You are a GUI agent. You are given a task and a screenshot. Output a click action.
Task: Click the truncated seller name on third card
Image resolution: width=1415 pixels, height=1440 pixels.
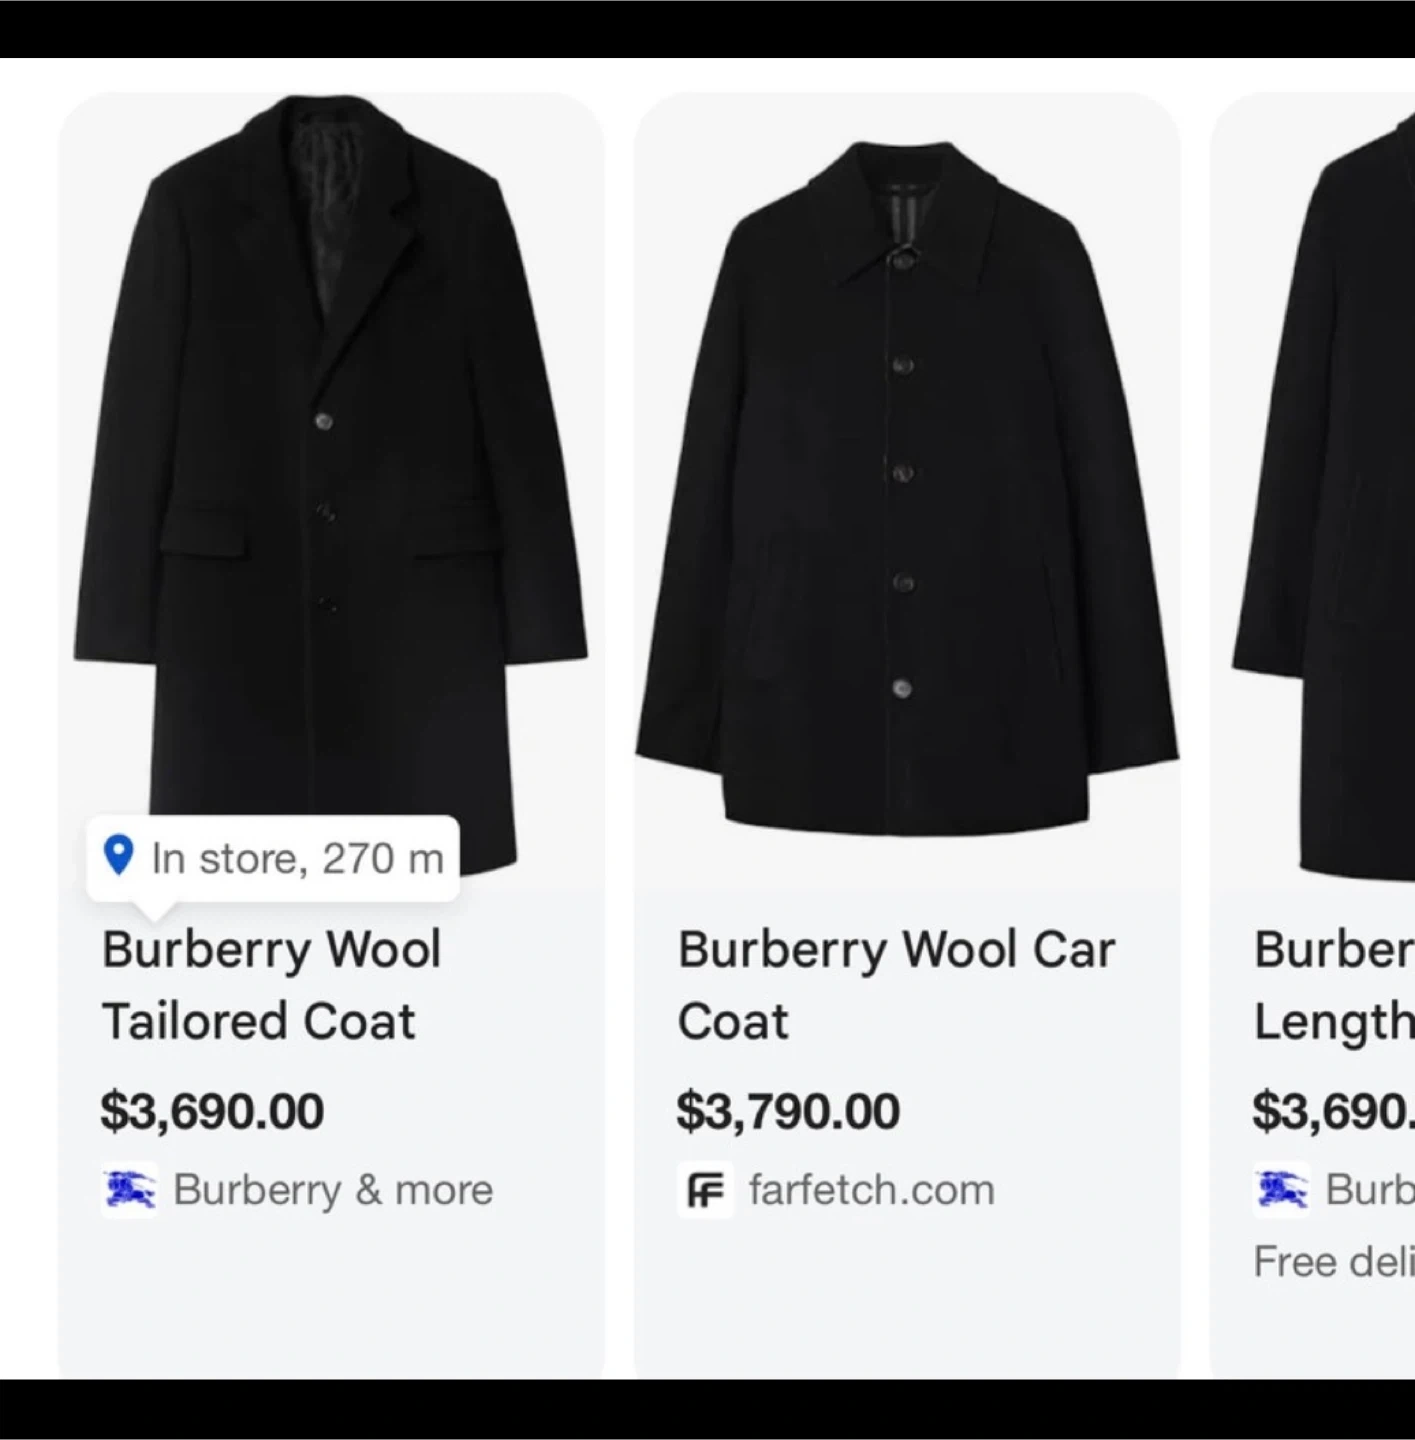tap(1369, 1190)
